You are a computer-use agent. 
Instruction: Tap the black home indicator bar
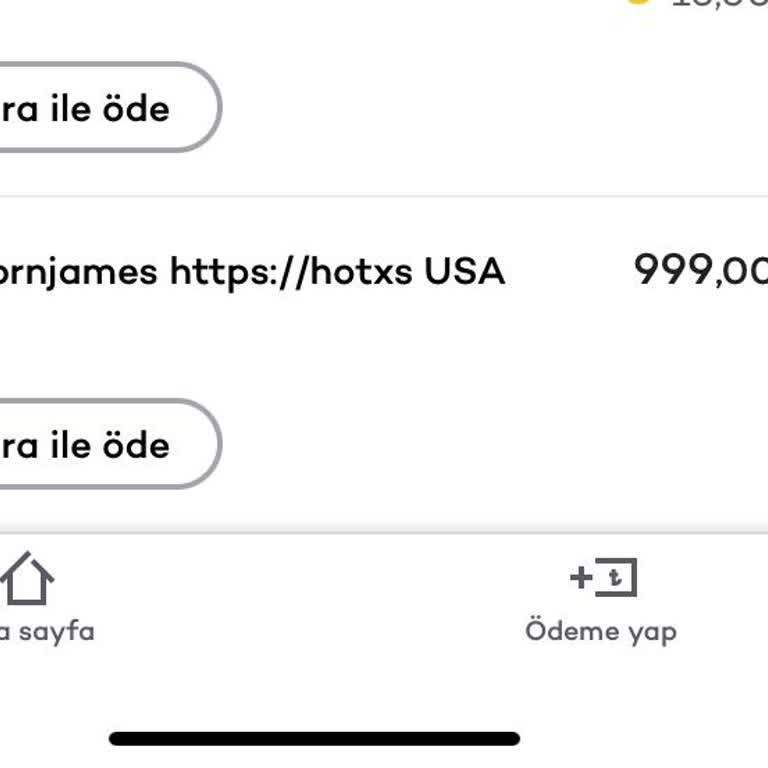(314, 739)
